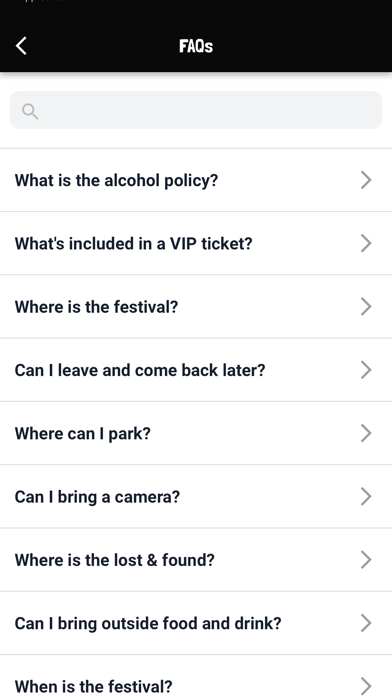Open "Can I bring outside food and drink?"
The image size is (392, 696).
(196, 623)
